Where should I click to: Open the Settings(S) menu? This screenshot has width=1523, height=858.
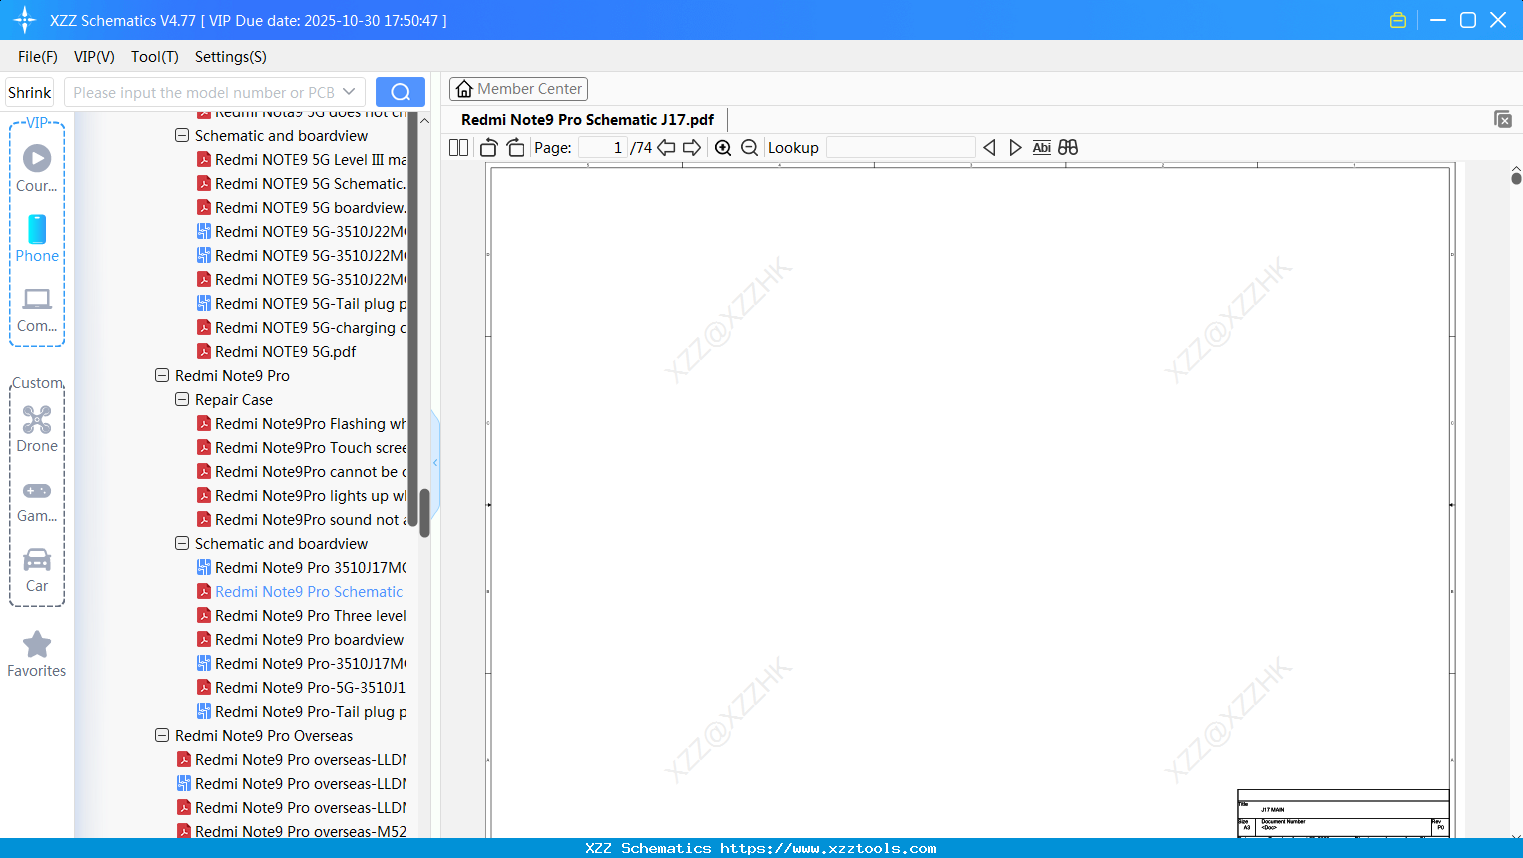click(231, 57)
